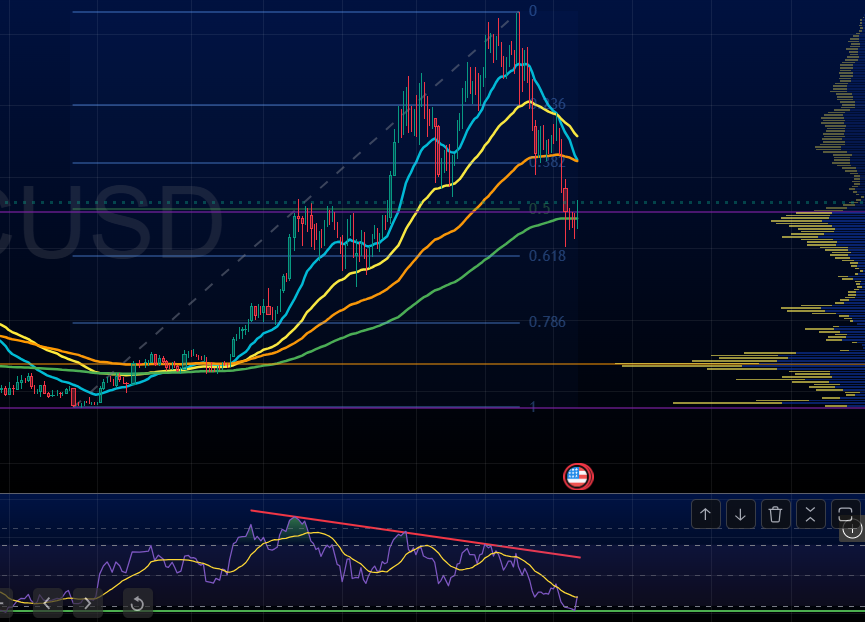The width and height of the screenshot is (865, 622).
Task: Select the dashed Fibonacci trend diagonal line
Action: [x=298, y=210]
